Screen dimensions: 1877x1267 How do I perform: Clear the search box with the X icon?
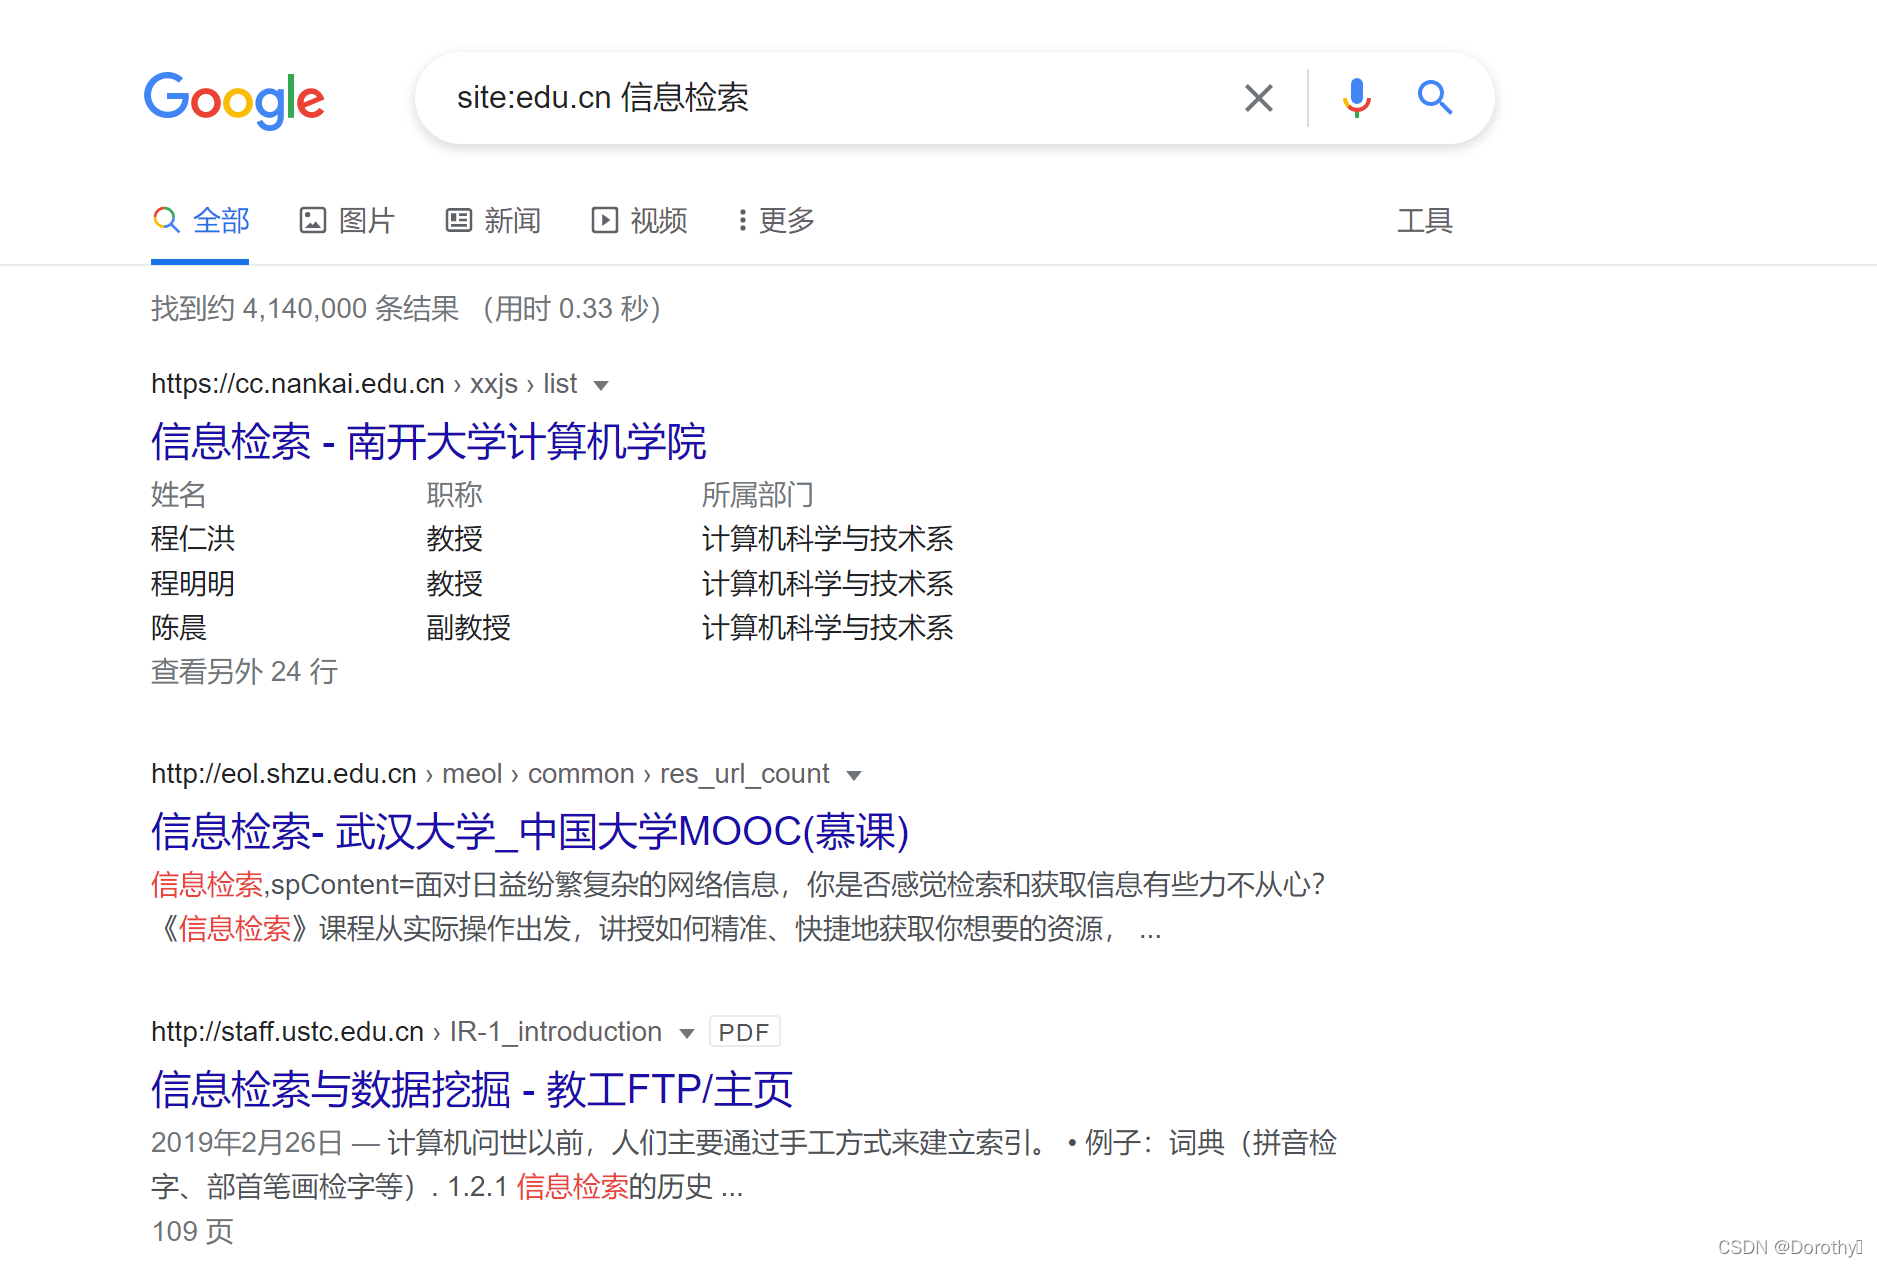1258,98
